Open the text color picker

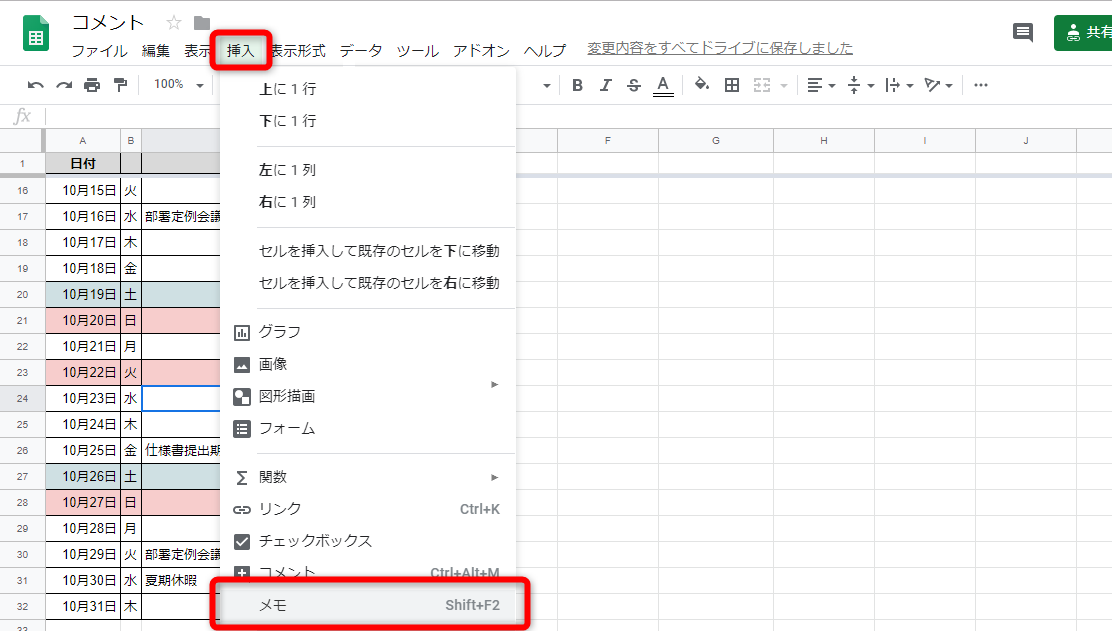click(x=662, y=85)
